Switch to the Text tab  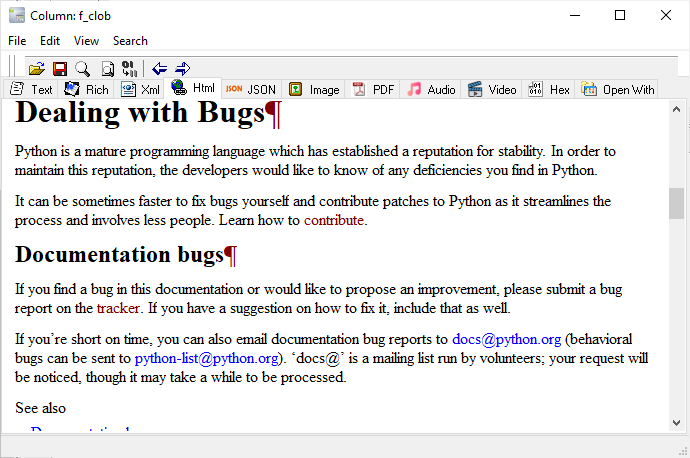pos(31,89)
